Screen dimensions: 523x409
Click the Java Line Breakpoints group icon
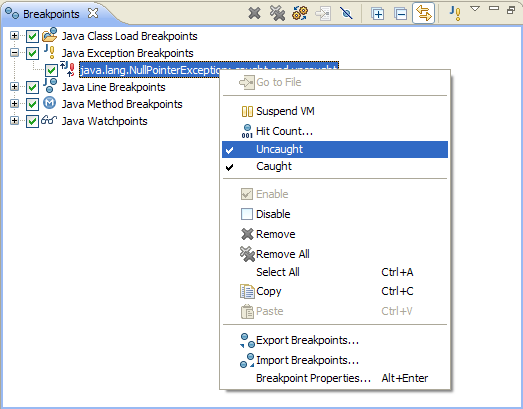(x=50, y=86)
